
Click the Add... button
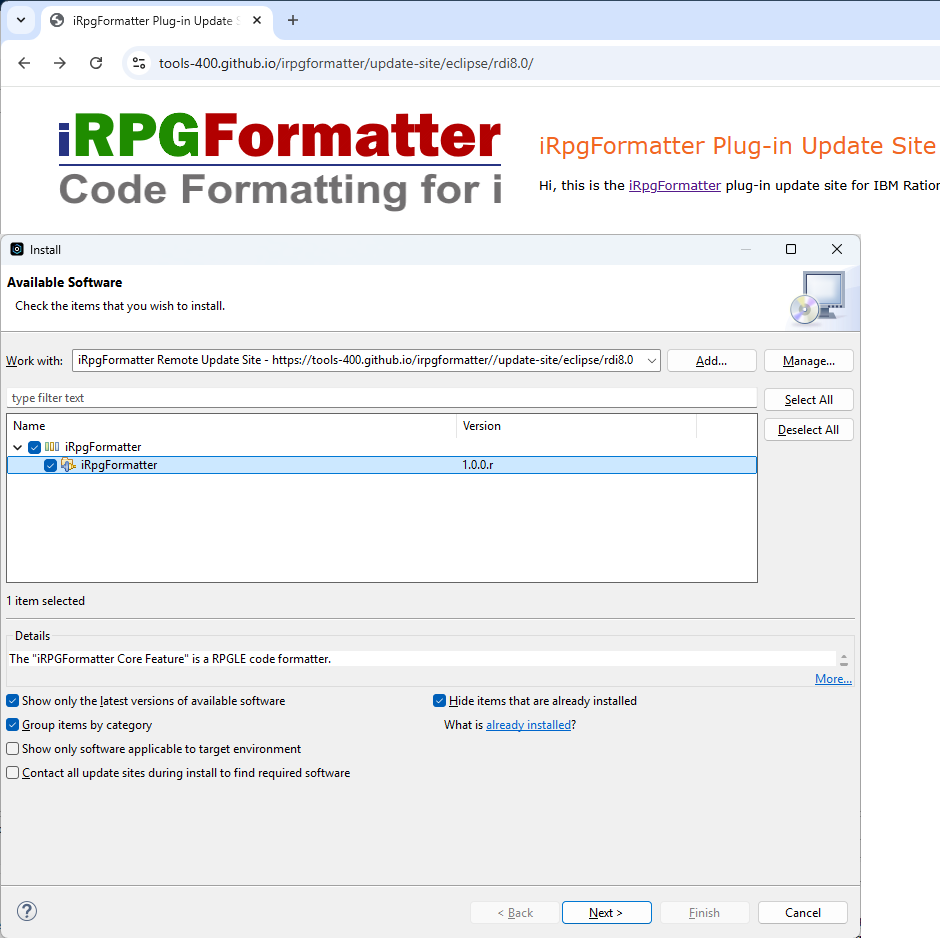point(712,361)
